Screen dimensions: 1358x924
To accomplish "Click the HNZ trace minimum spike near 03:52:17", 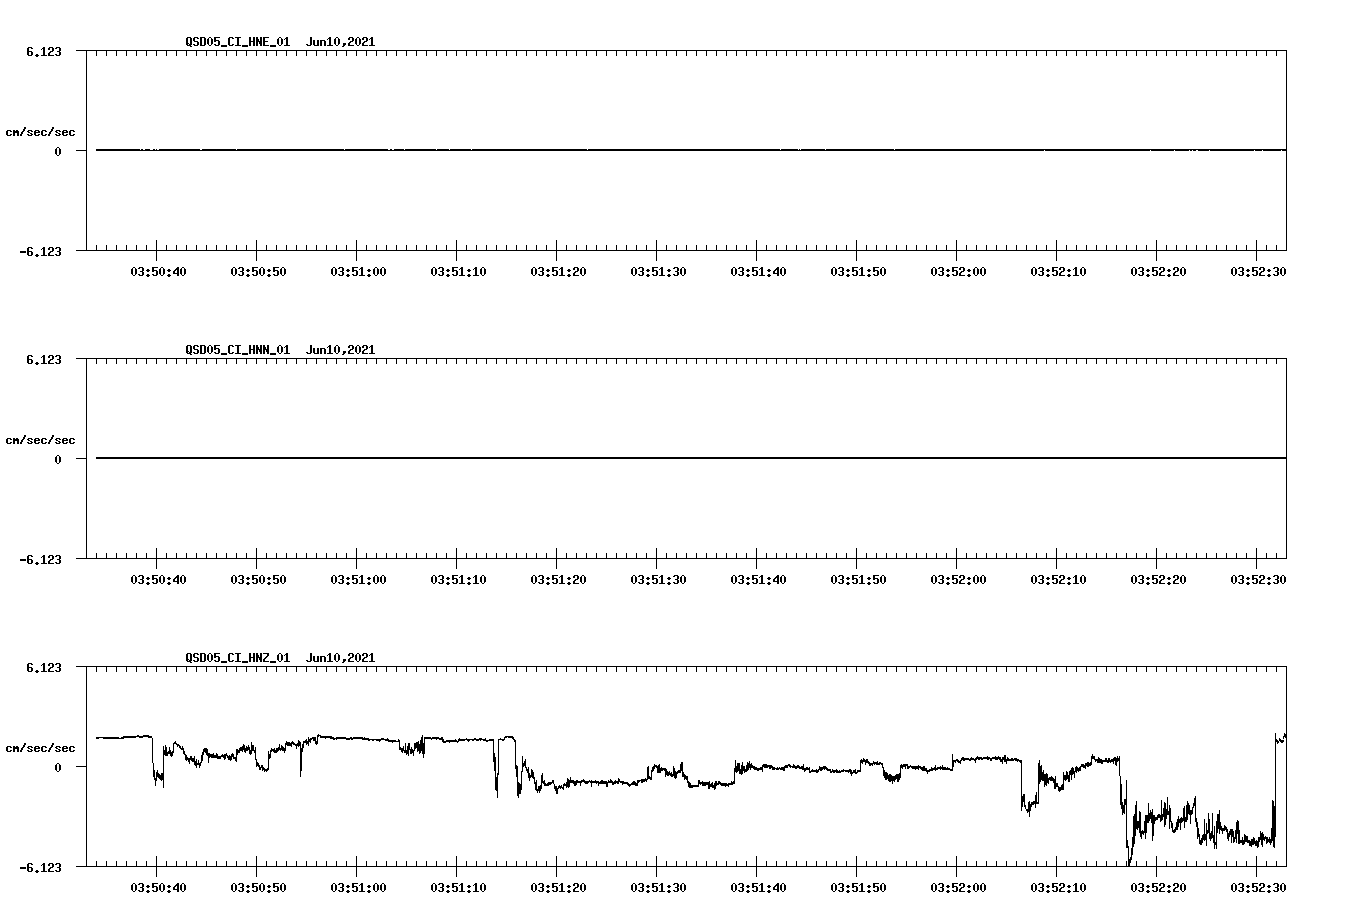I will click(1129, 860).
